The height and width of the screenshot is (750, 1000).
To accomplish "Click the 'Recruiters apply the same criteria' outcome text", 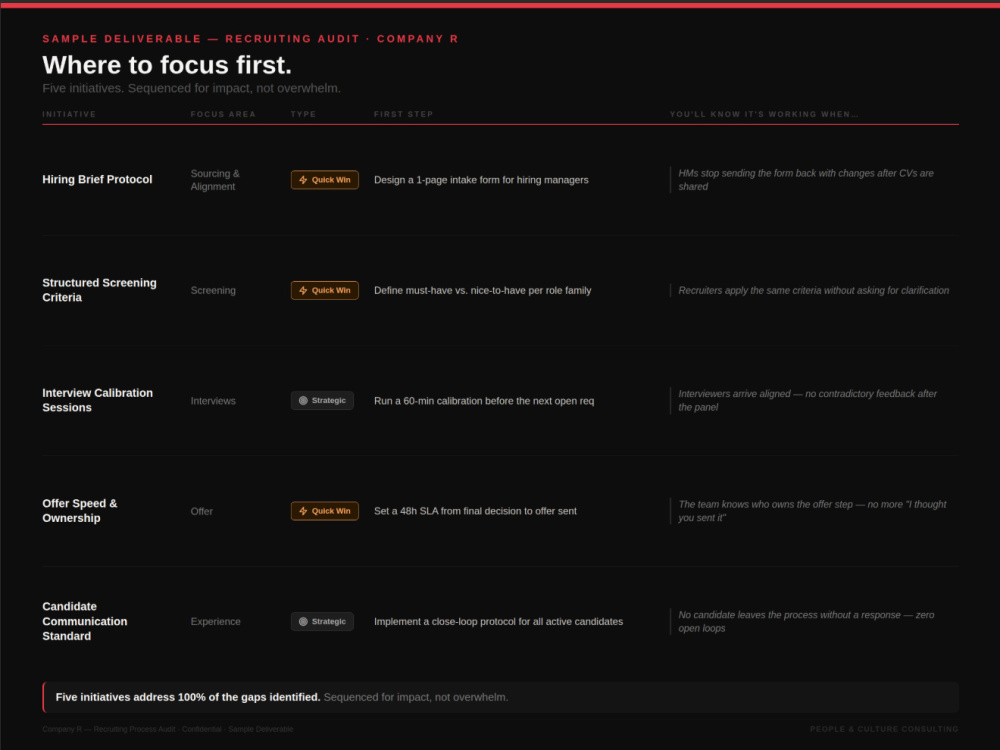I will [x=813, y=290].
